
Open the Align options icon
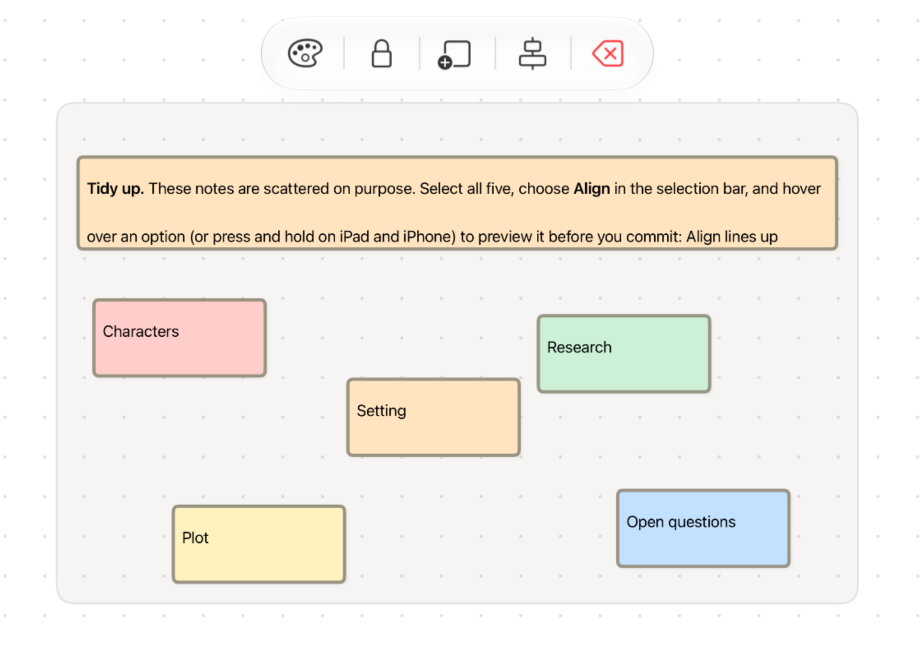tap(532, 53)
